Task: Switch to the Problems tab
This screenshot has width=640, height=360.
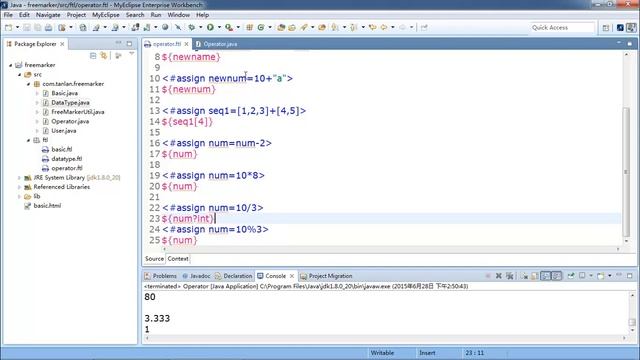Action: click(x=160, y=276)
